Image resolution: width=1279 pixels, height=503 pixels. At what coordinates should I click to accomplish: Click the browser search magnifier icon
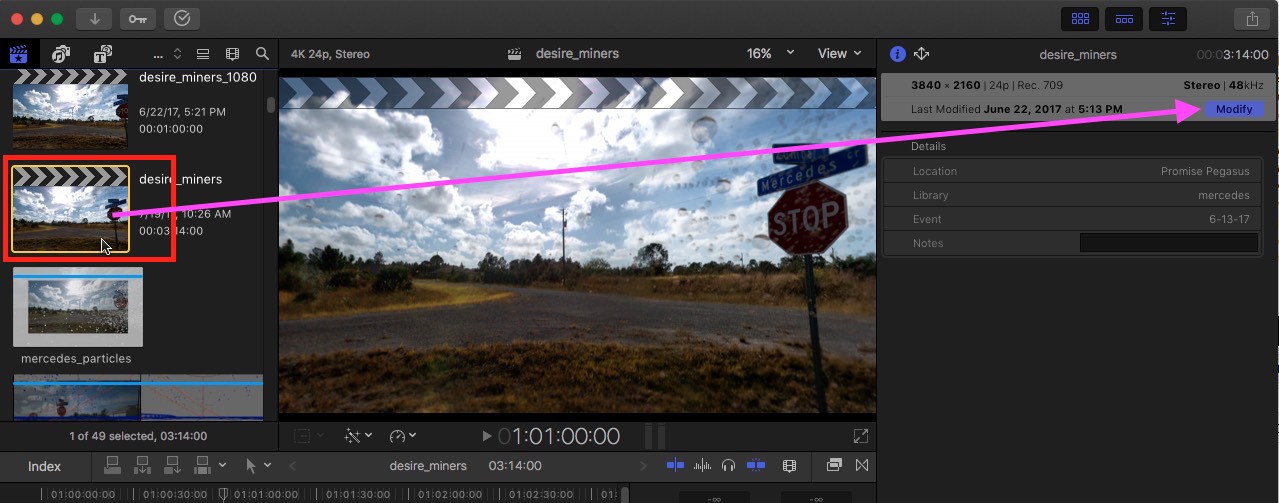(262, 54)
